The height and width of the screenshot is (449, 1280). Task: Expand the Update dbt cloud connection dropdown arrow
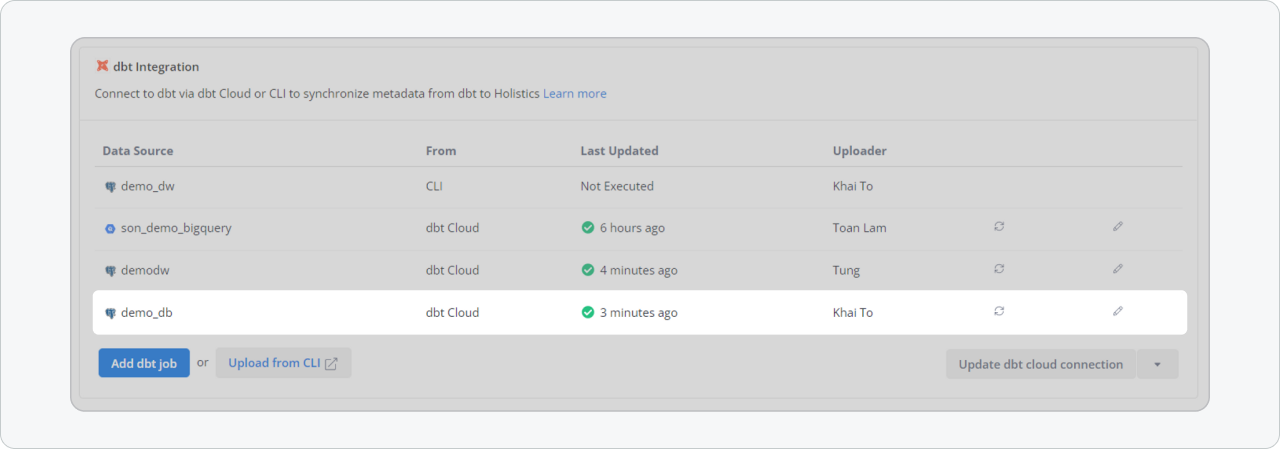(1158, 364)
